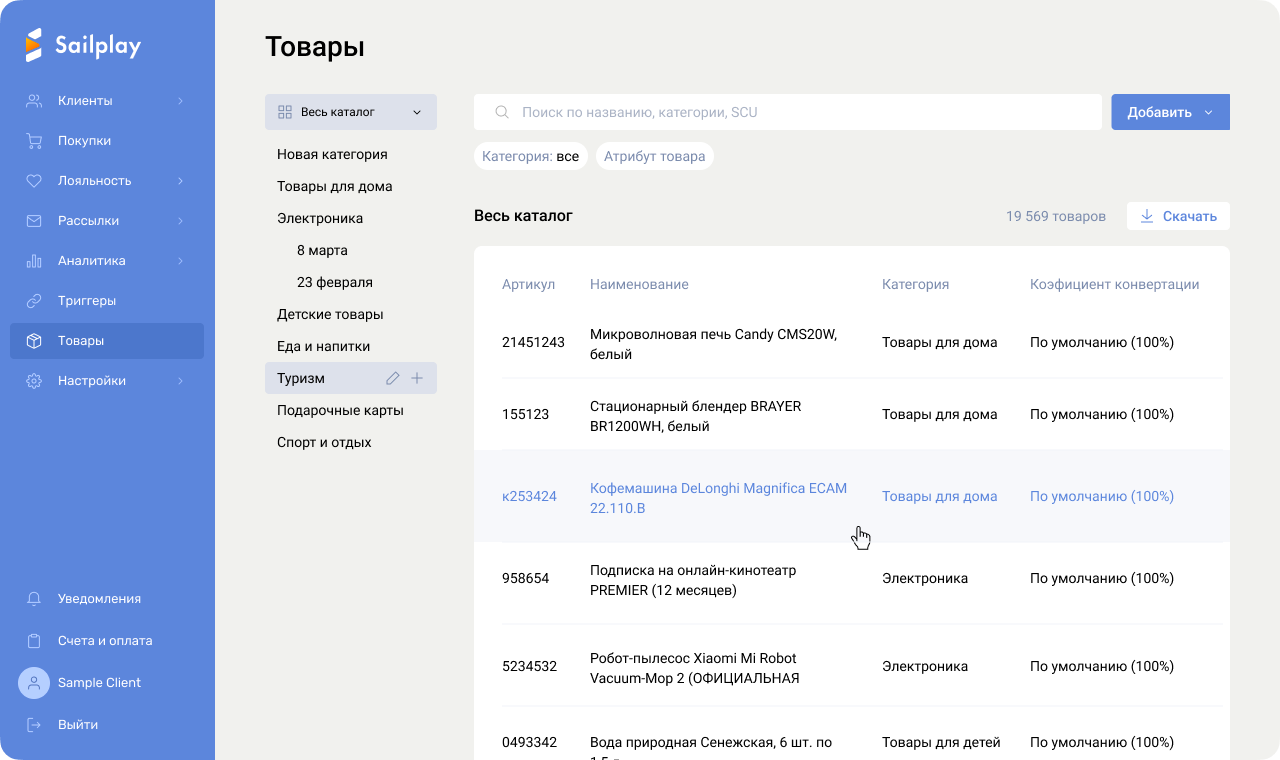Expand the Настройки submenu chevron

click(x=181, y=381)
